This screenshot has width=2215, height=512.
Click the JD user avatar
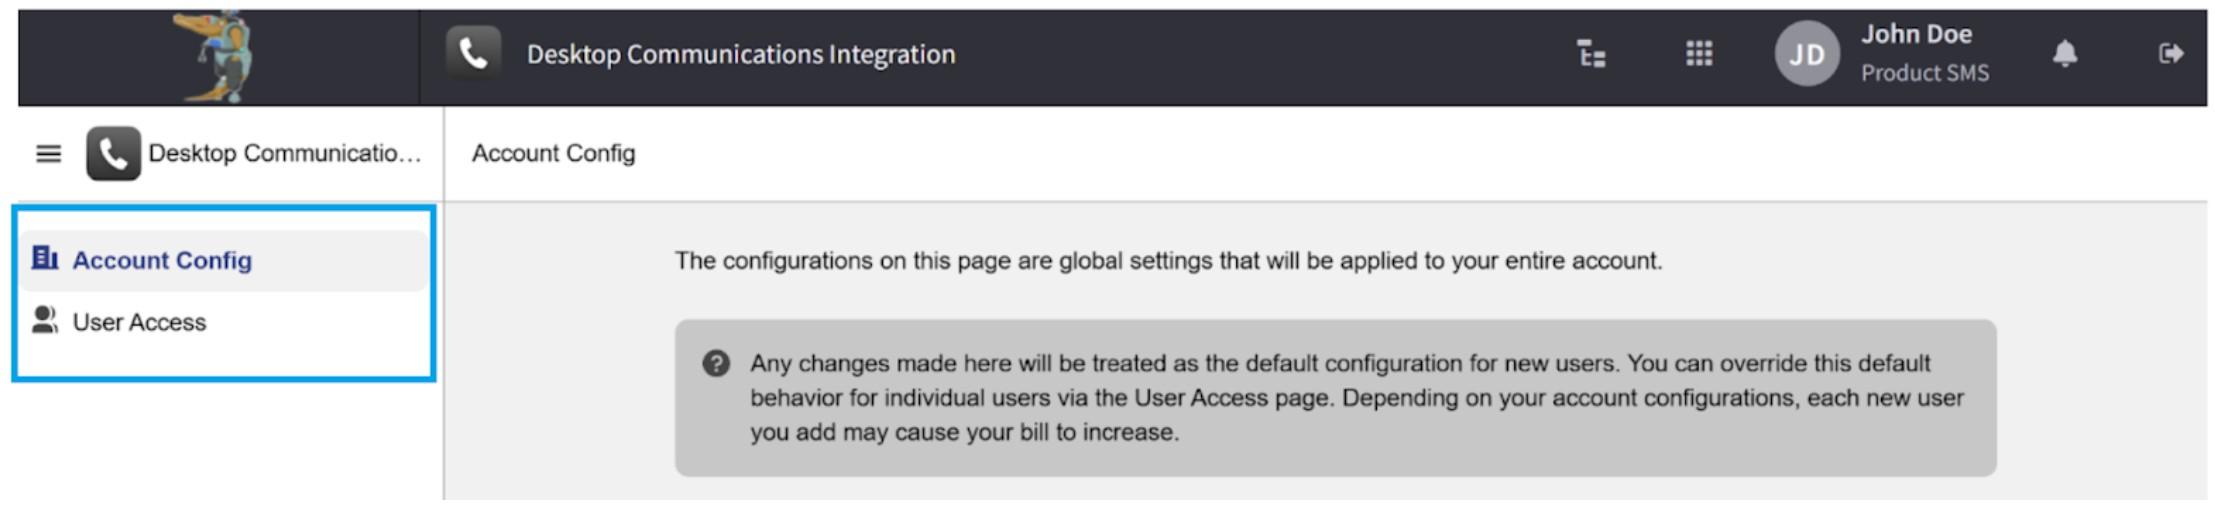point(1806,54)
